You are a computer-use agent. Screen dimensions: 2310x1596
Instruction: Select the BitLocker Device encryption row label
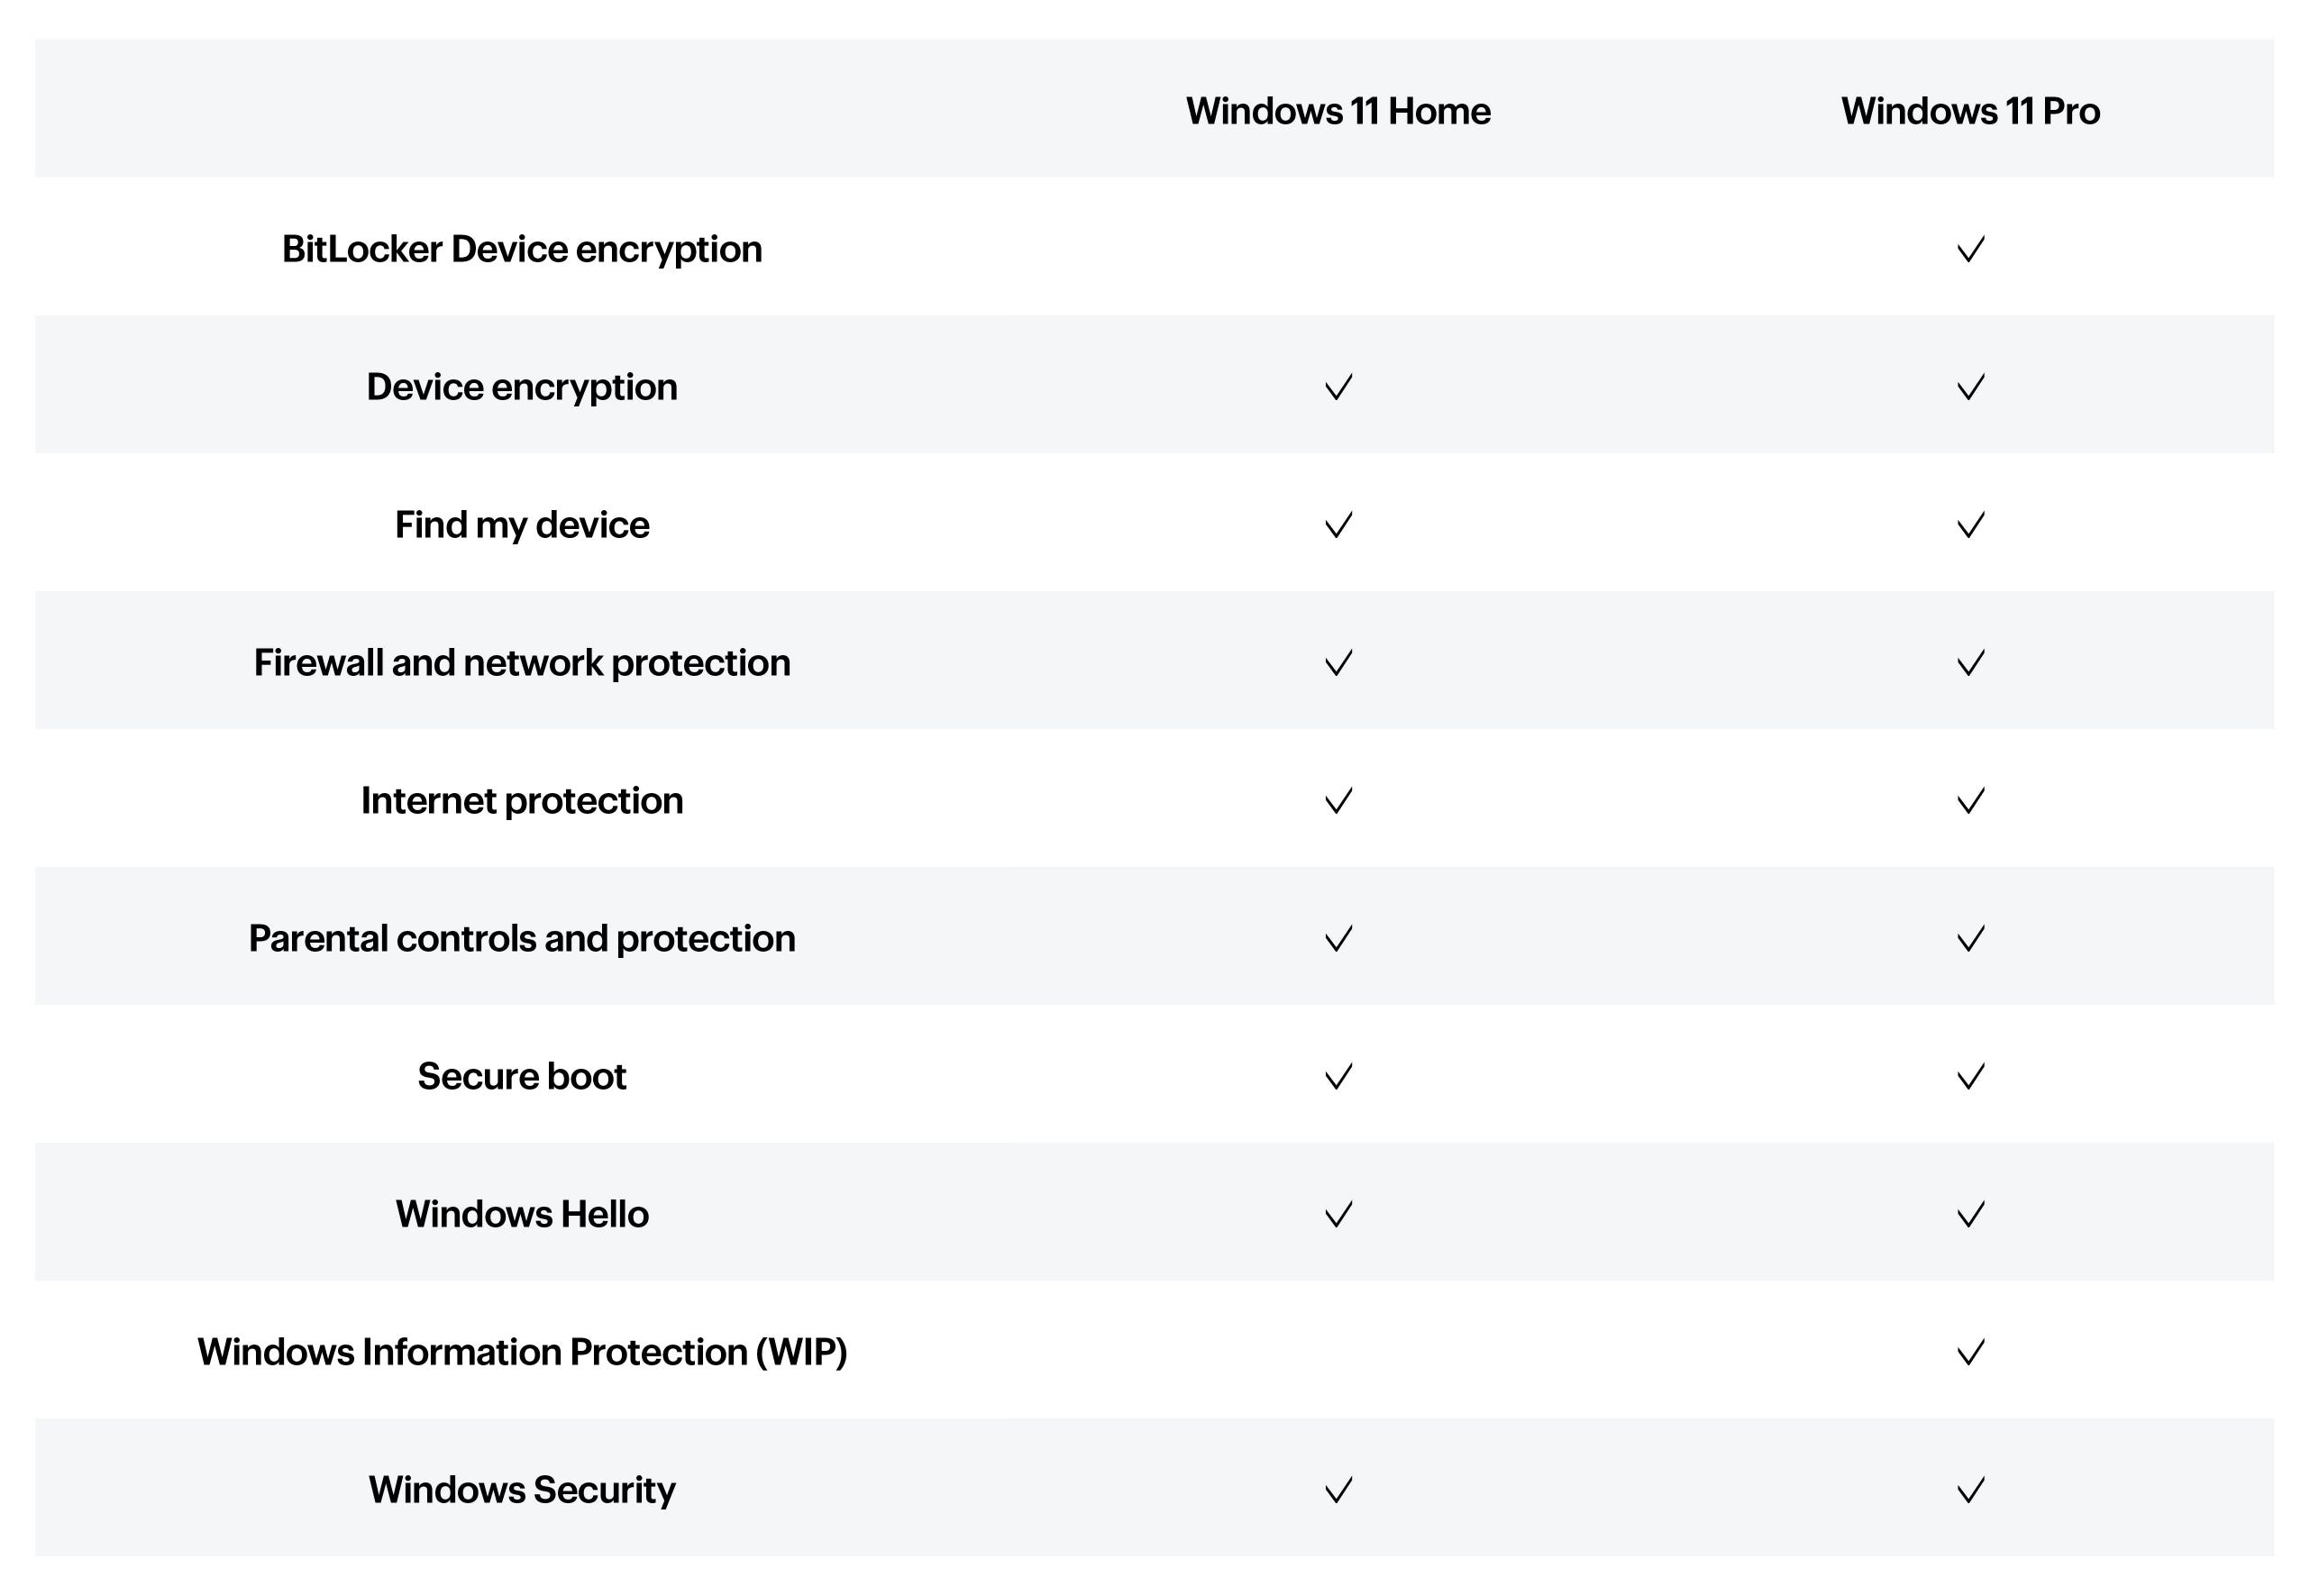click(x=522, y=250)
